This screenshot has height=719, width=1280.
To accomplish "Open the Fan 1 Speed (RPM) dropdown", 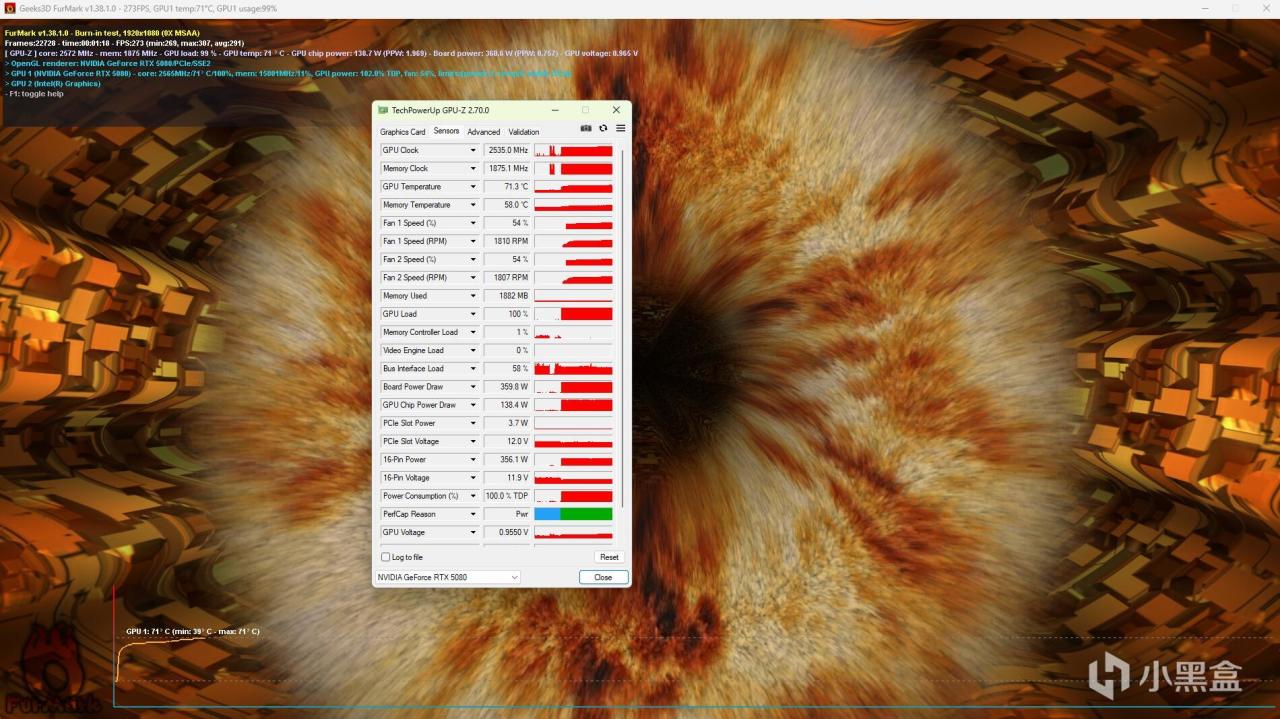I will pos(473,241).
